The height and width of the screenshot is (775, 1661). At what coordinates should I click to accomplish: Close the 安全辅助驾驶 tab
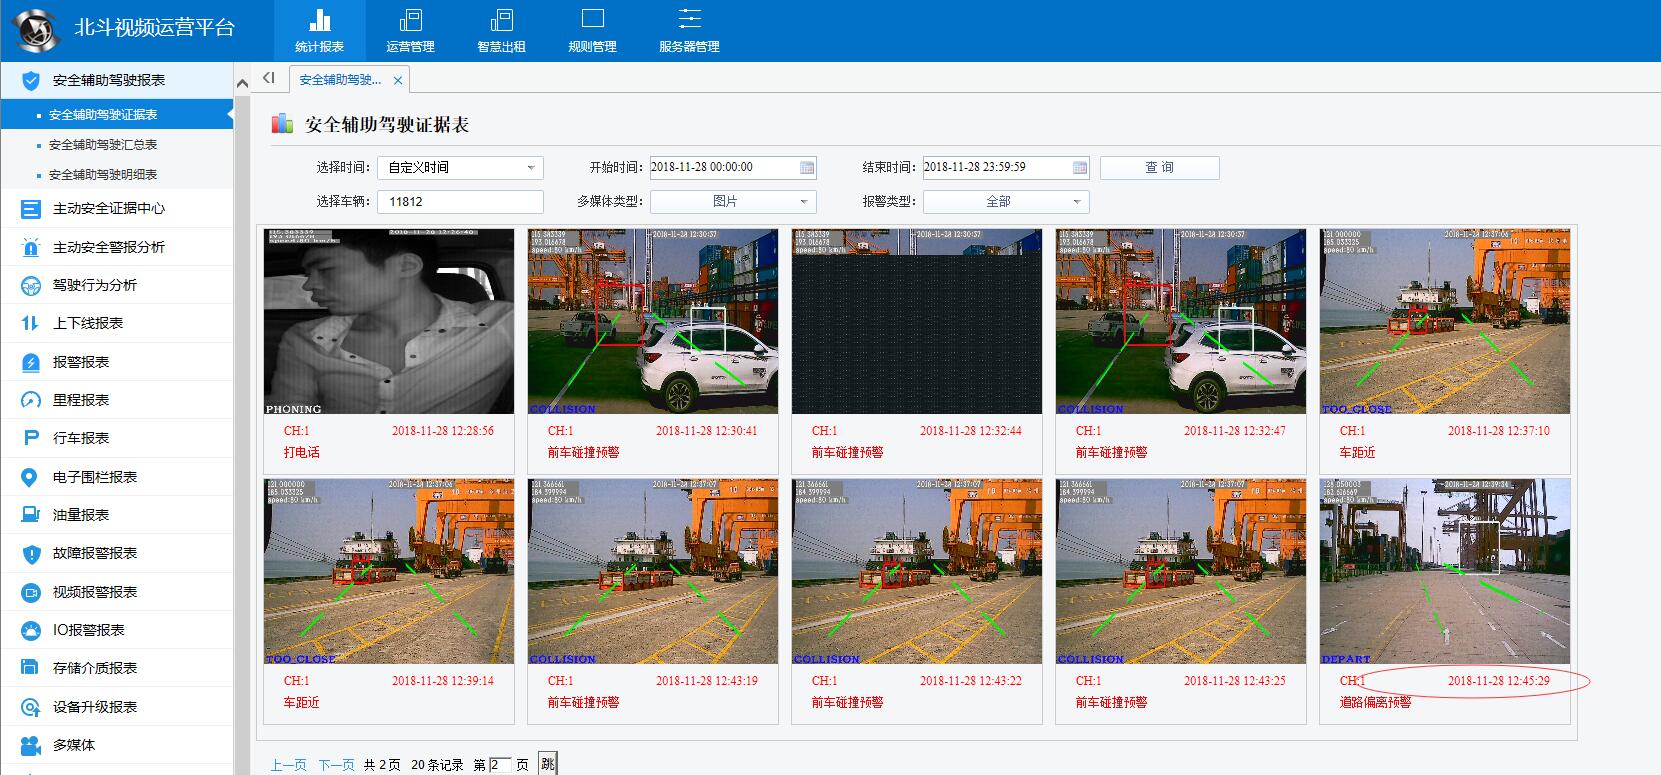coord(398,80)
